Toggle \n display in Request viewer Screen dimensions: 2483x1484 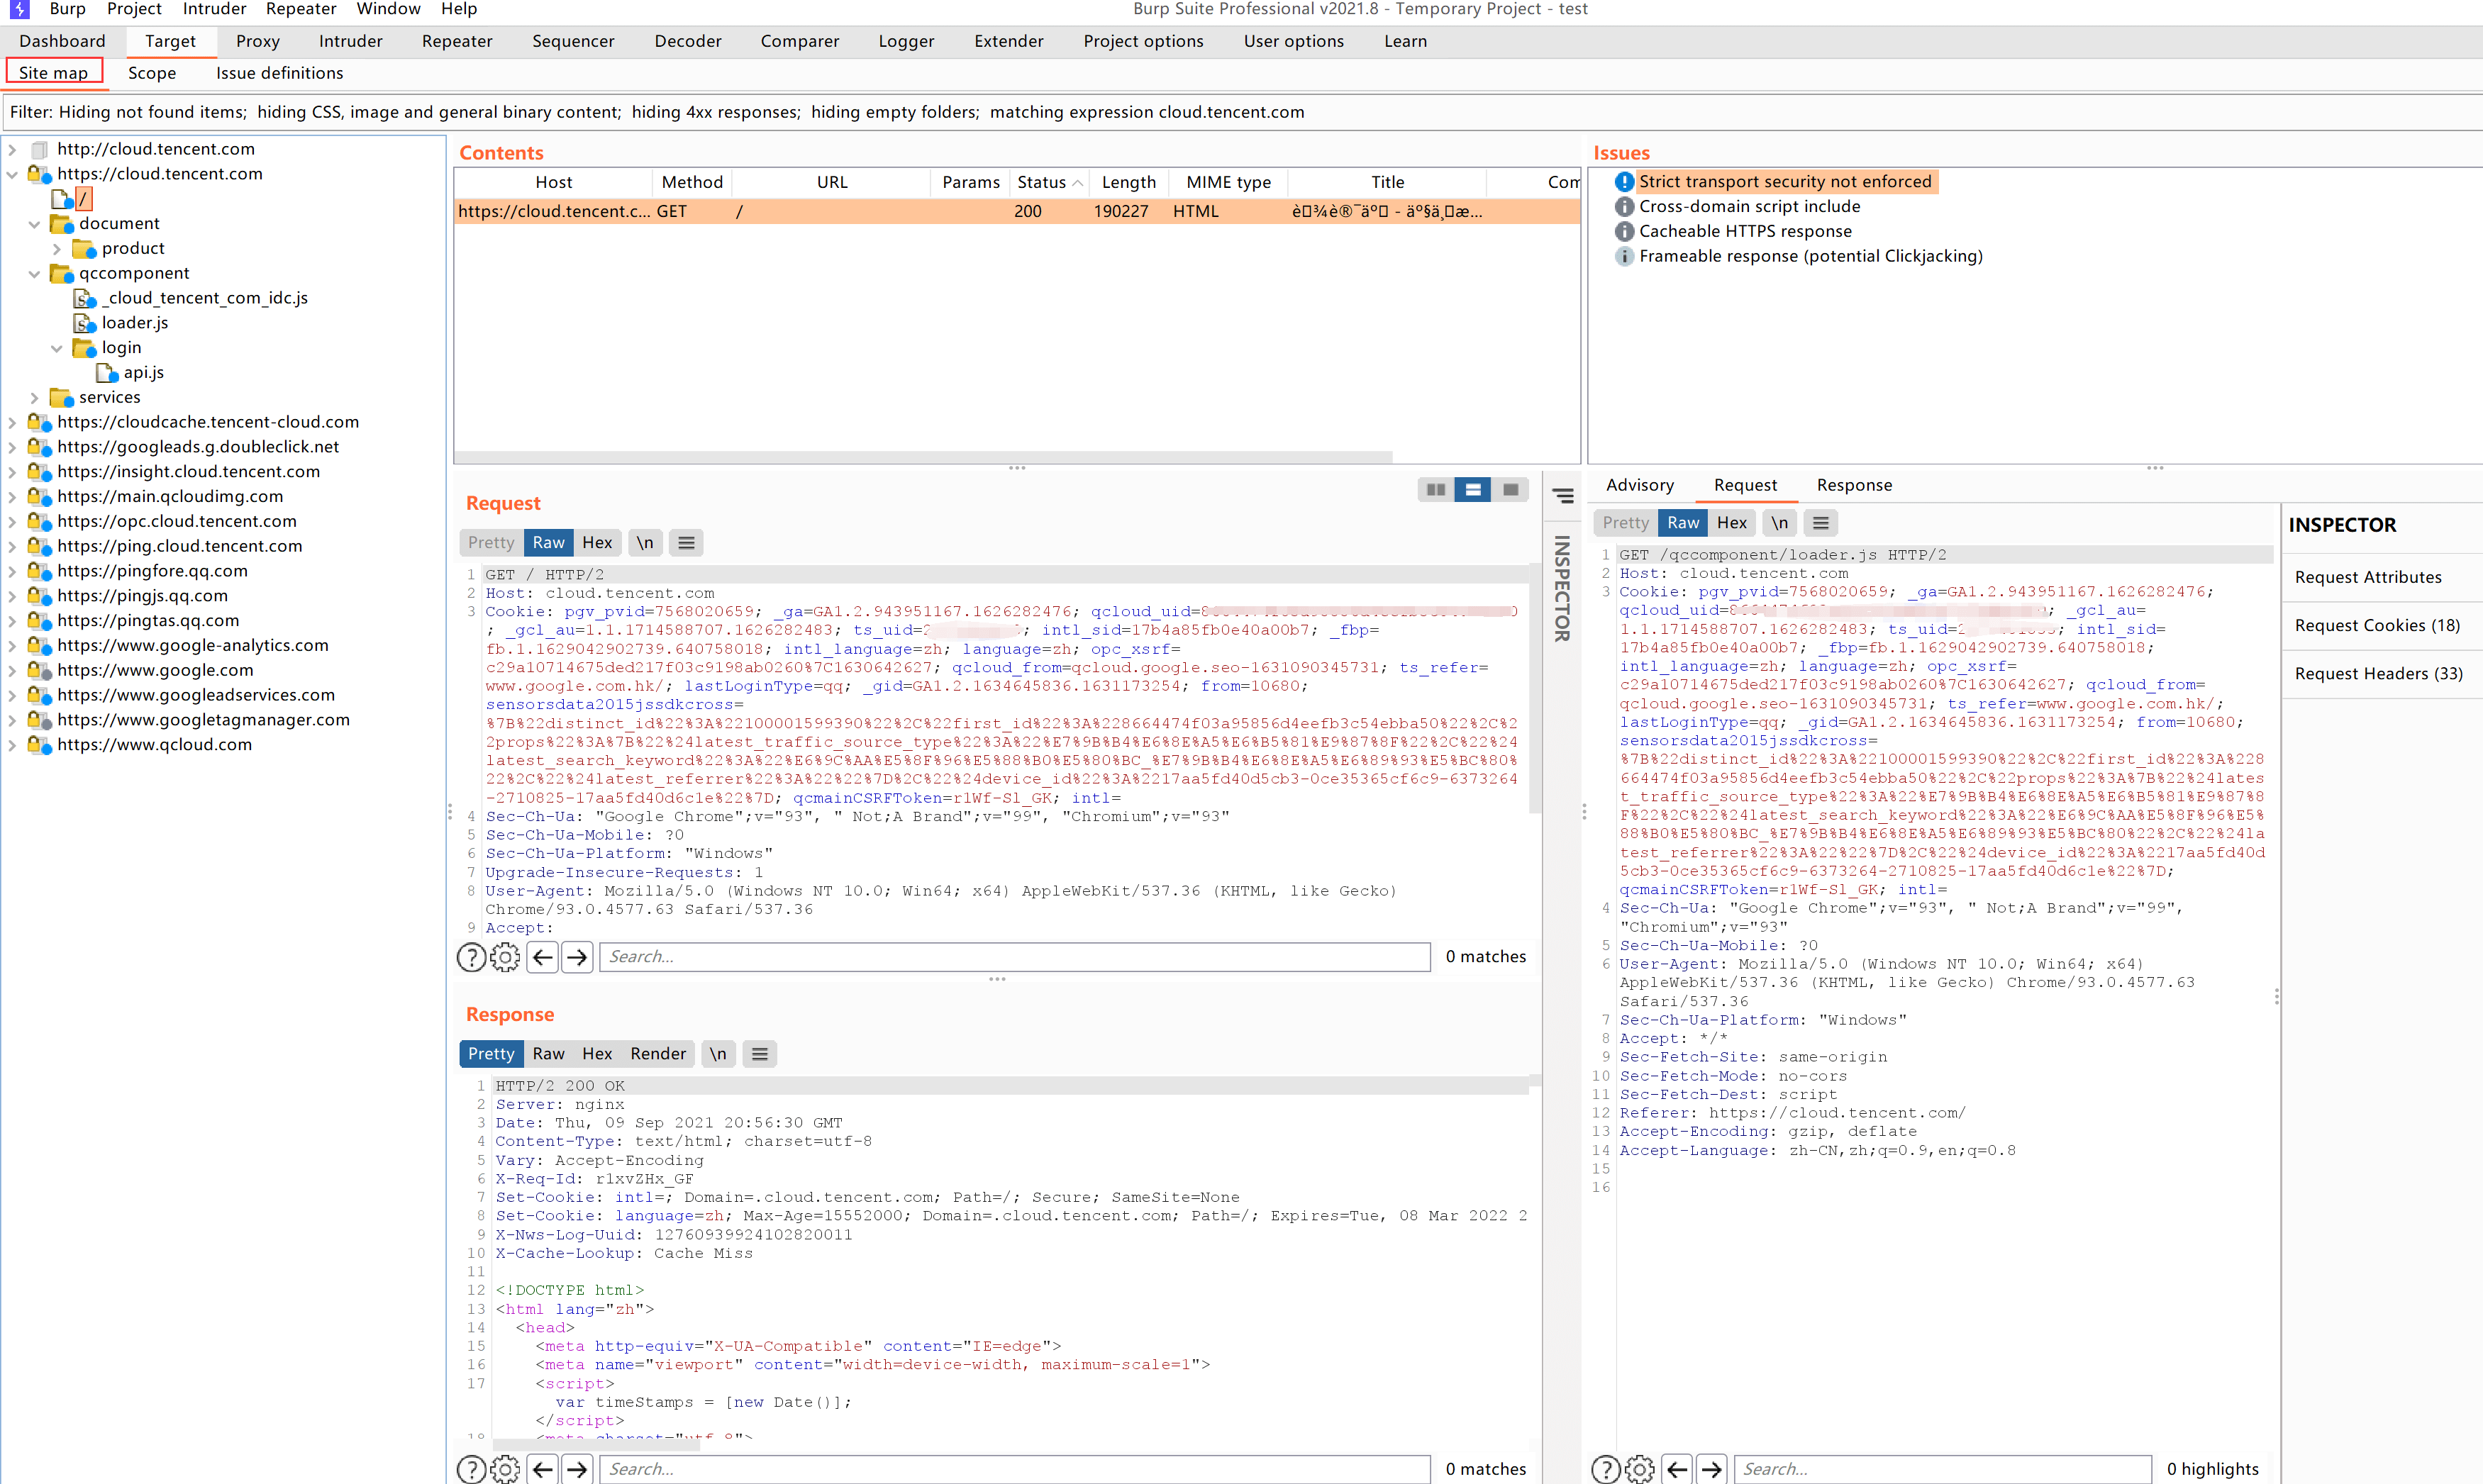pyautogui.click(x=645, y=543)
